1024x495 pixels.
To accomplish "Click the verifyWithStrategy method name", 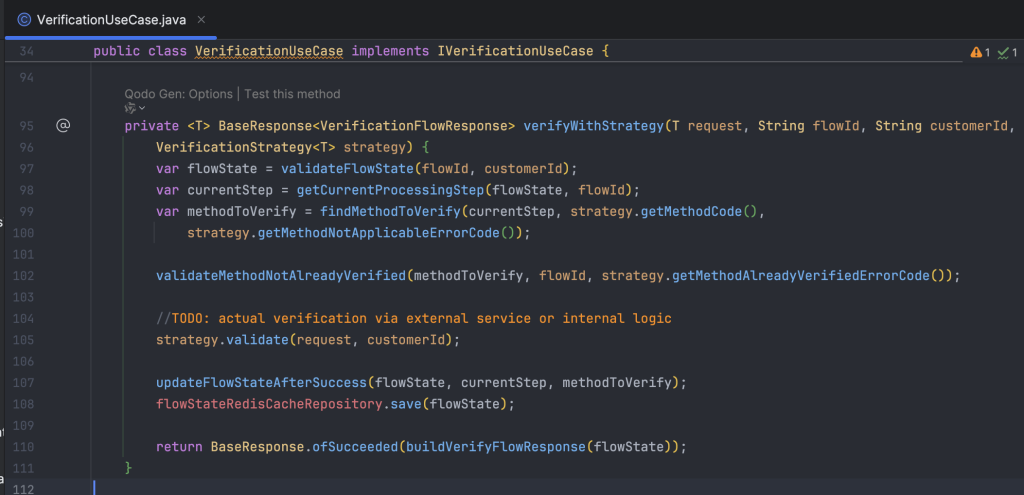I will (x=593, y=125).
